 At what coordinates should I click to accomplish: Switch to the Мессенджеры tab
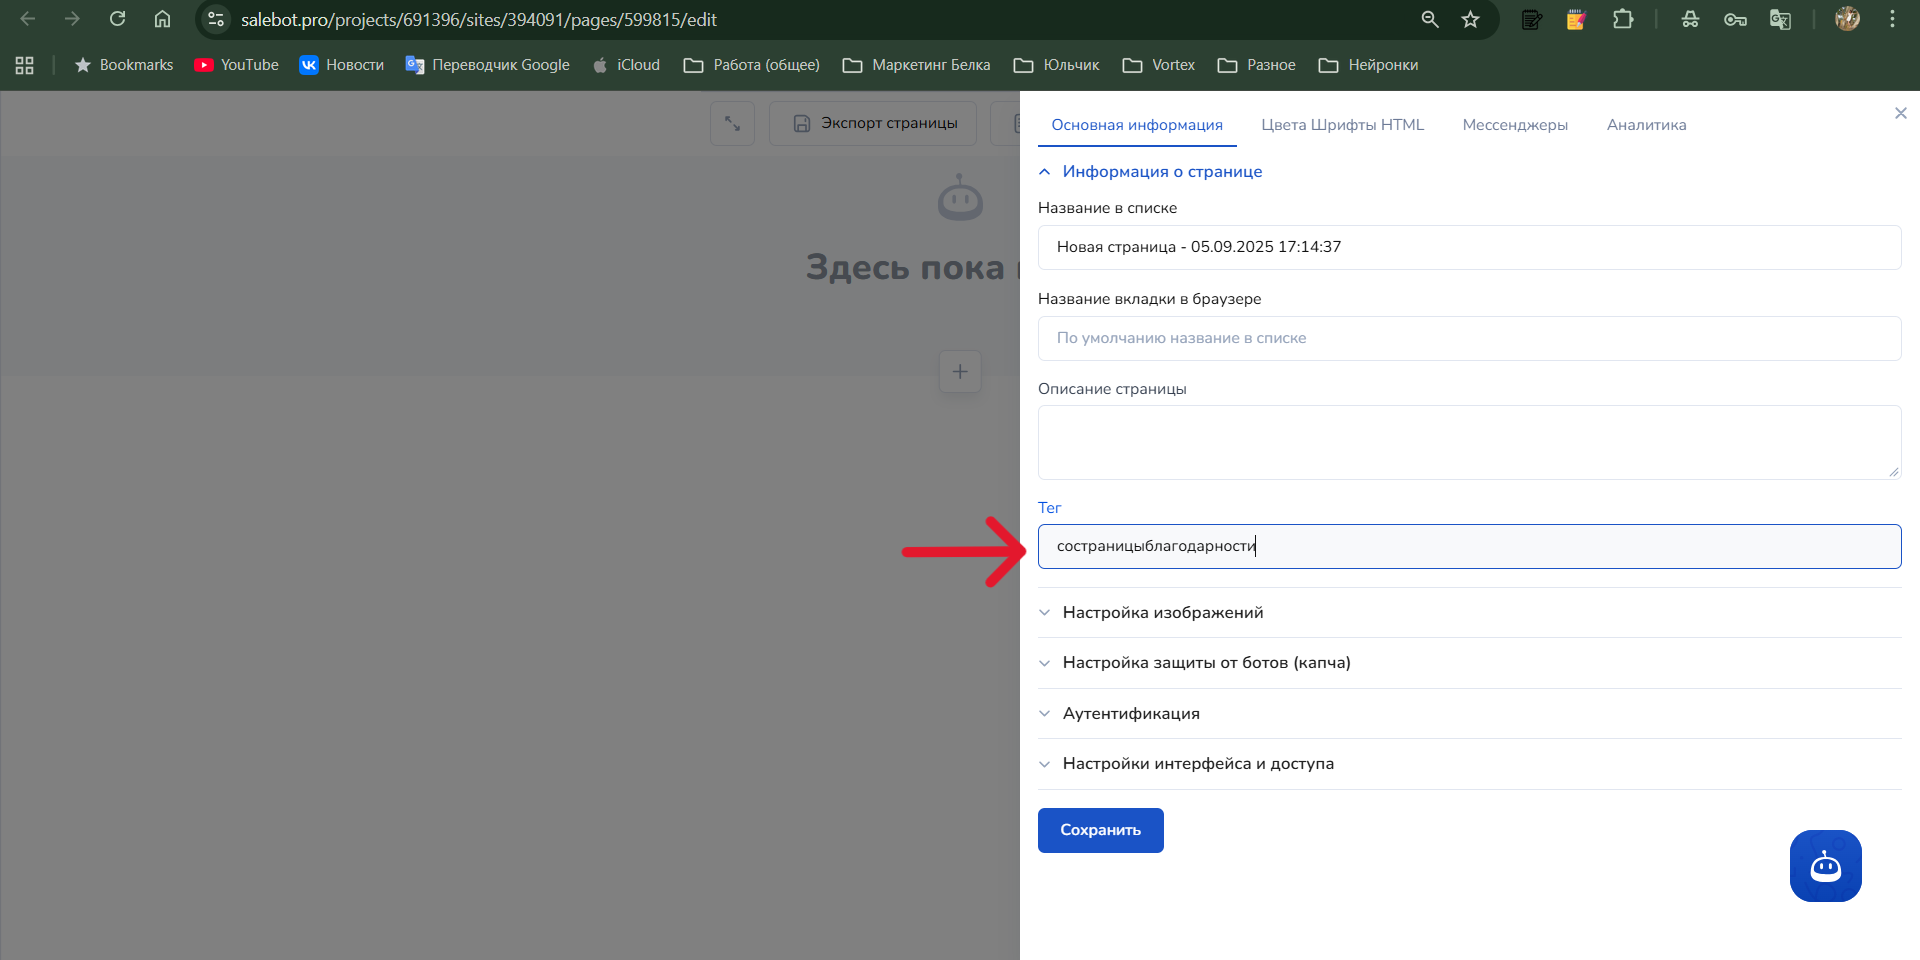point(1515,124)
